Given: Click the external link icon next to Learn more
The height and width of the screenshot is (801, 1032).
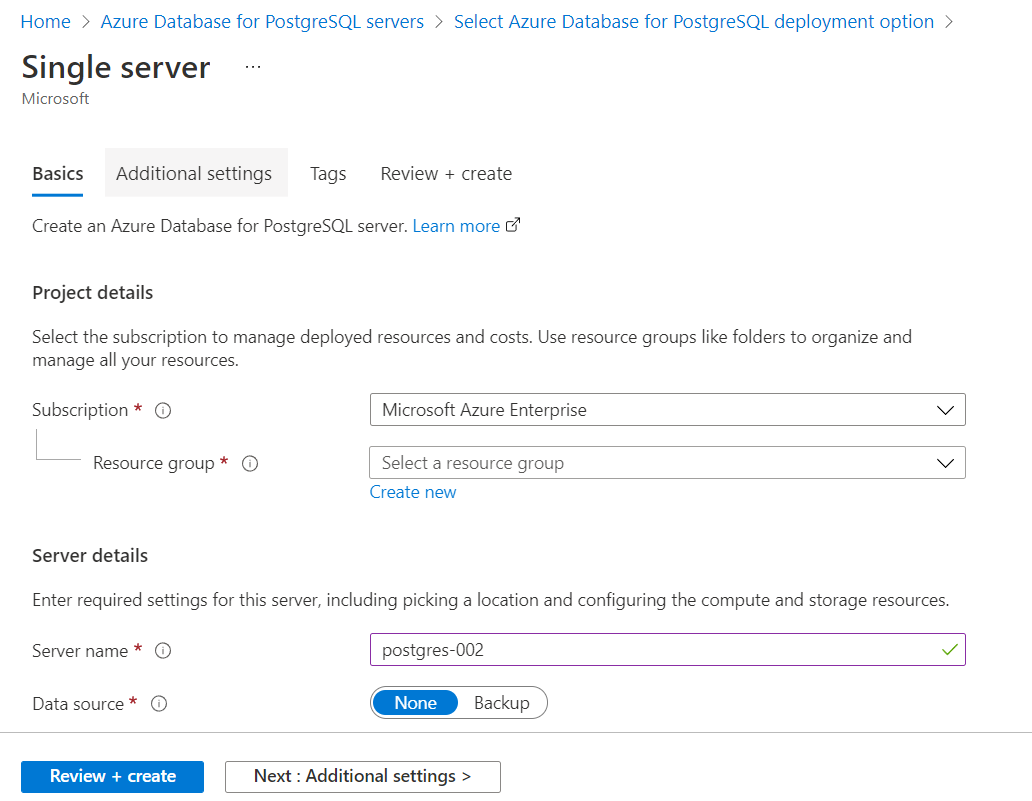Looking at the screenshot, I should pos(513,225).
